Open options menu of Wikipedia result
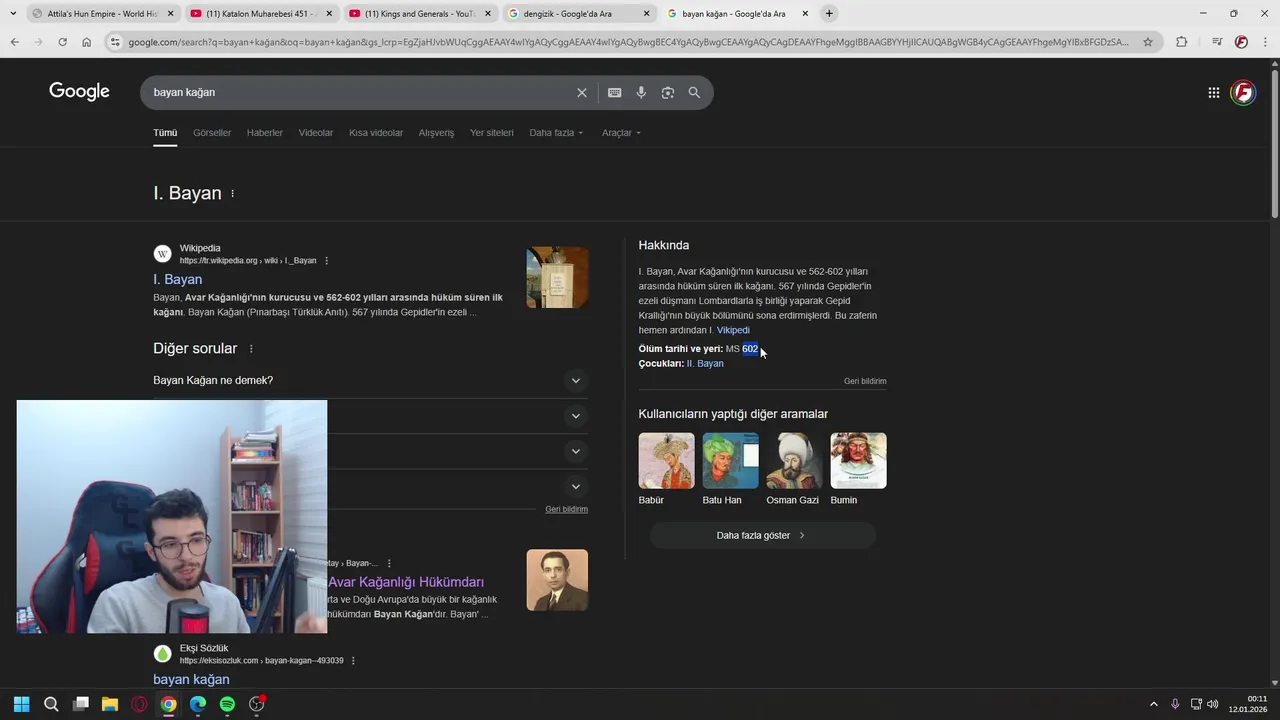 [x=326, y=261]
